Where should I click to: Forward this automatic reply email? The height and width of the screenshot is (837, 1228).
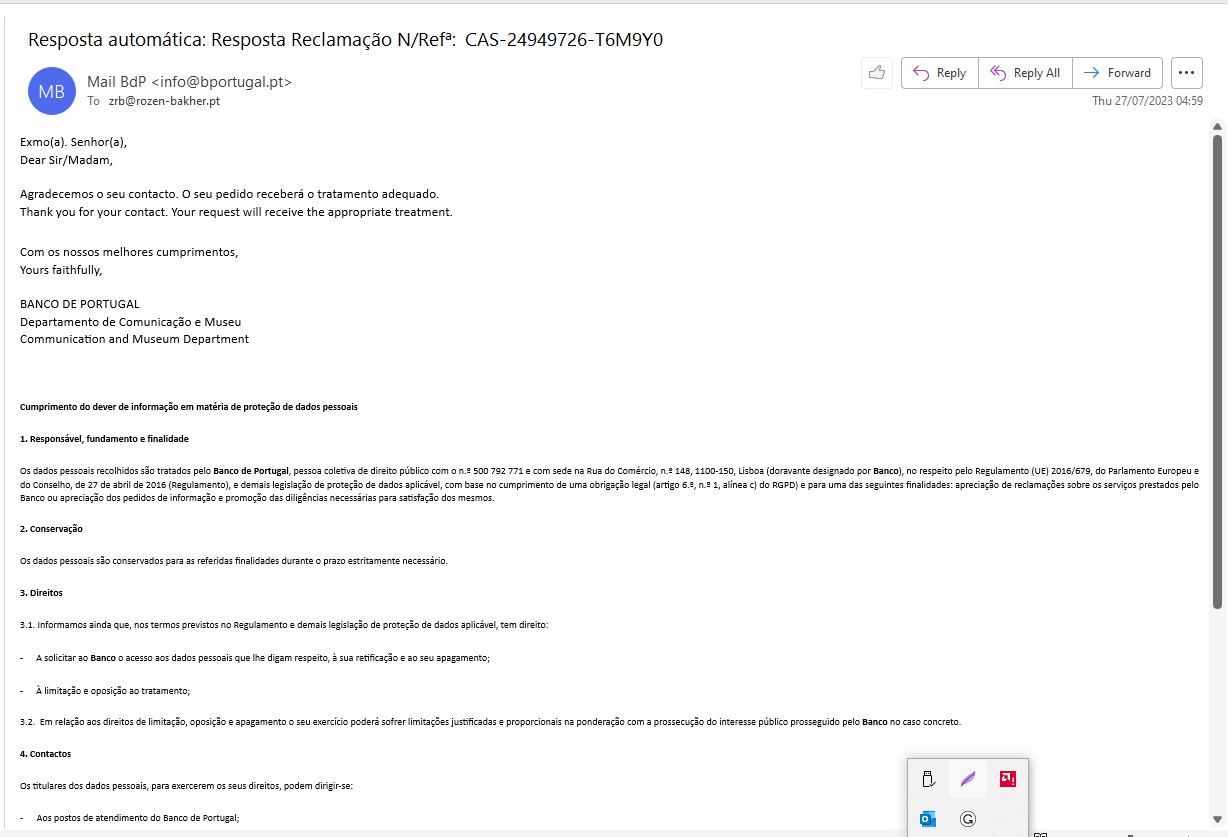(1118, 73)
